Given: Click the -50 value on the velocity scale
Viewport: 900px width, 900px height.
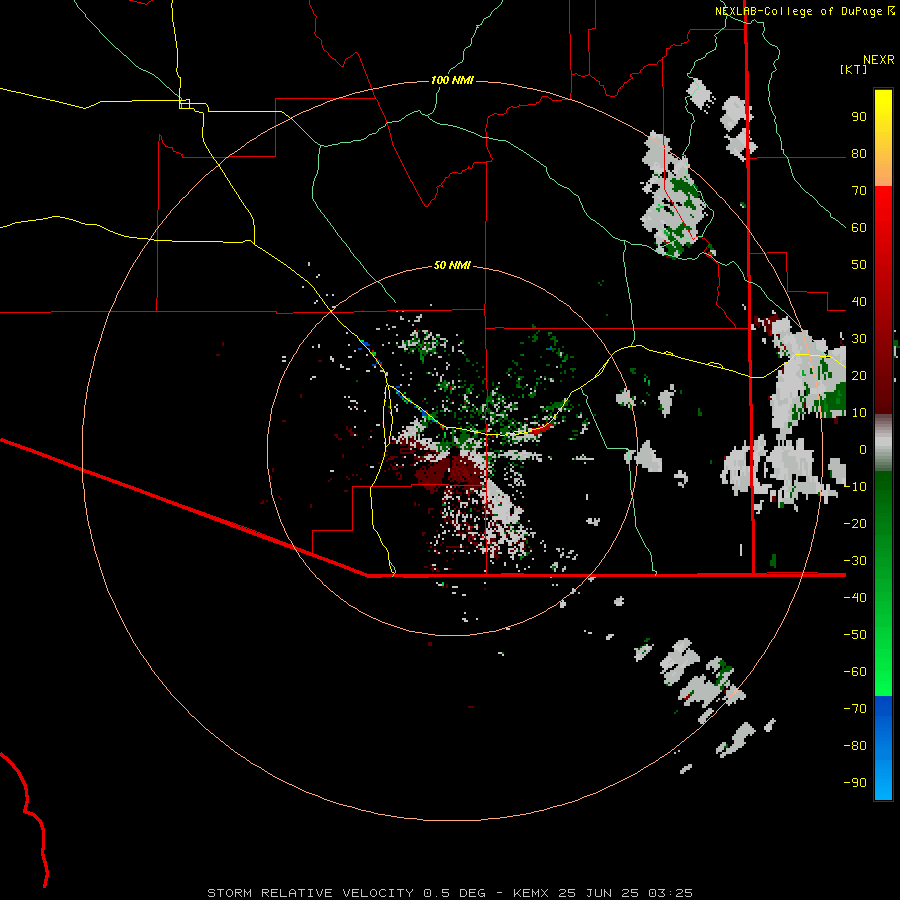Looking at the screenshot, I should tap(855, 635).
